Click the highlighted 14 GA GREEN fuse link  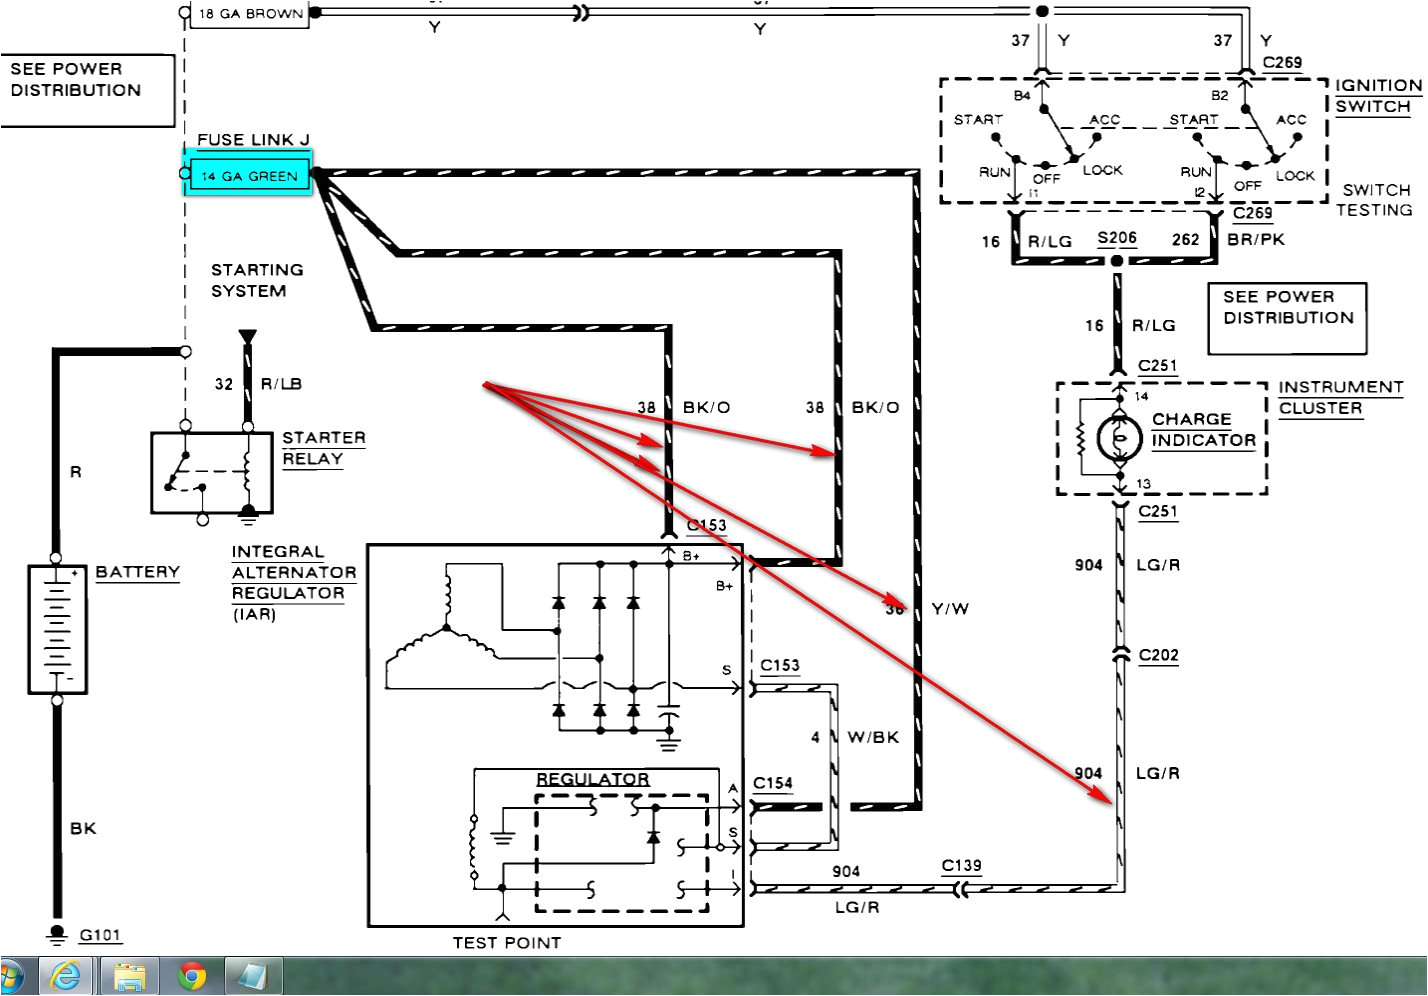248,174
